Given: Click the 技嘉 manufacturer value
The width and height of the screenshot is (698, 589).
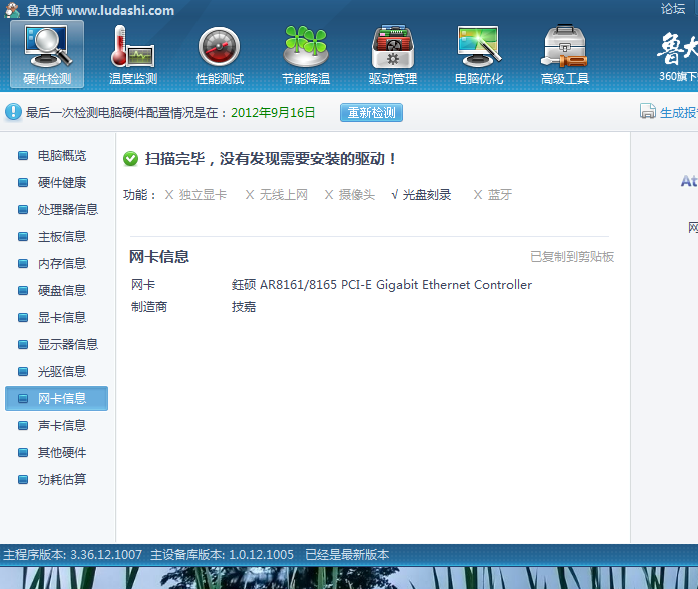Looking at the screenshot, I should coord(244,307).
